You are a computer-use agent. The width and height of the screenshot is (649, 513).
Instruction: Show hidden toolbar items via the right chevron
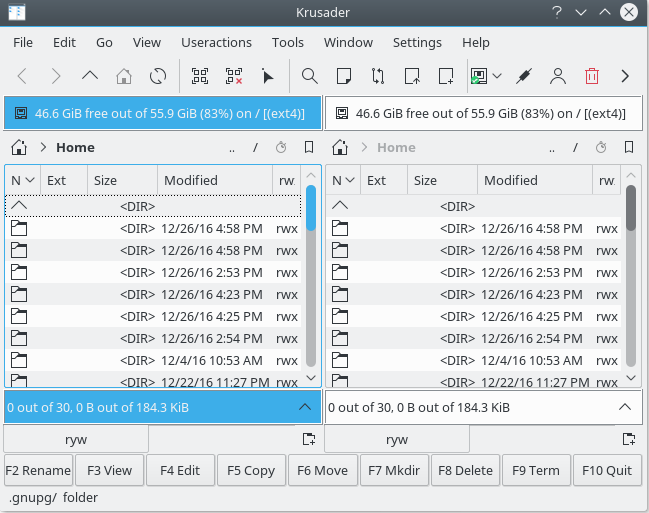[x=626, y=76]
